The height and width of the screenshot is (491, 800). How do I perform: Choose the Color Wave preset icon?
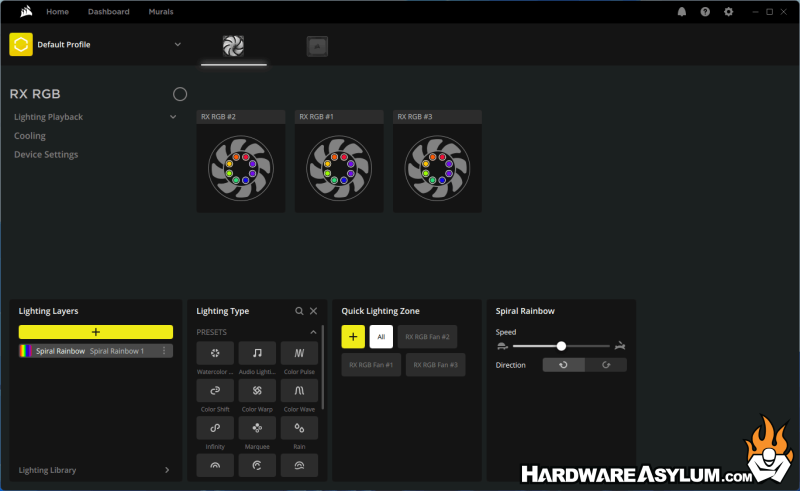click(x=299, y=390)
